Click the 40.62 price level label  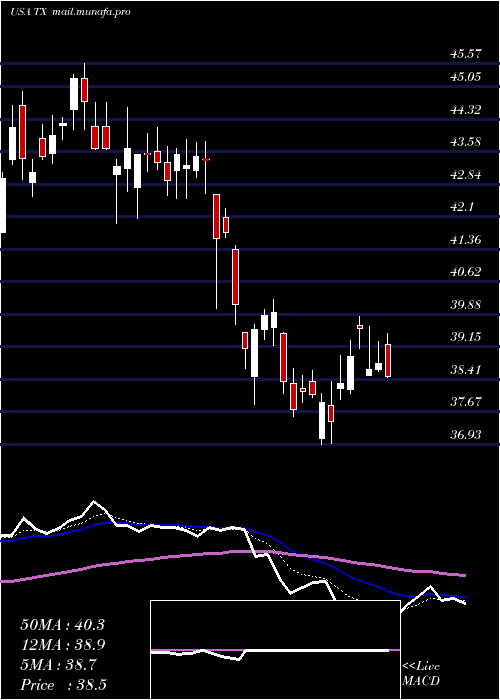tap(466, 272)
